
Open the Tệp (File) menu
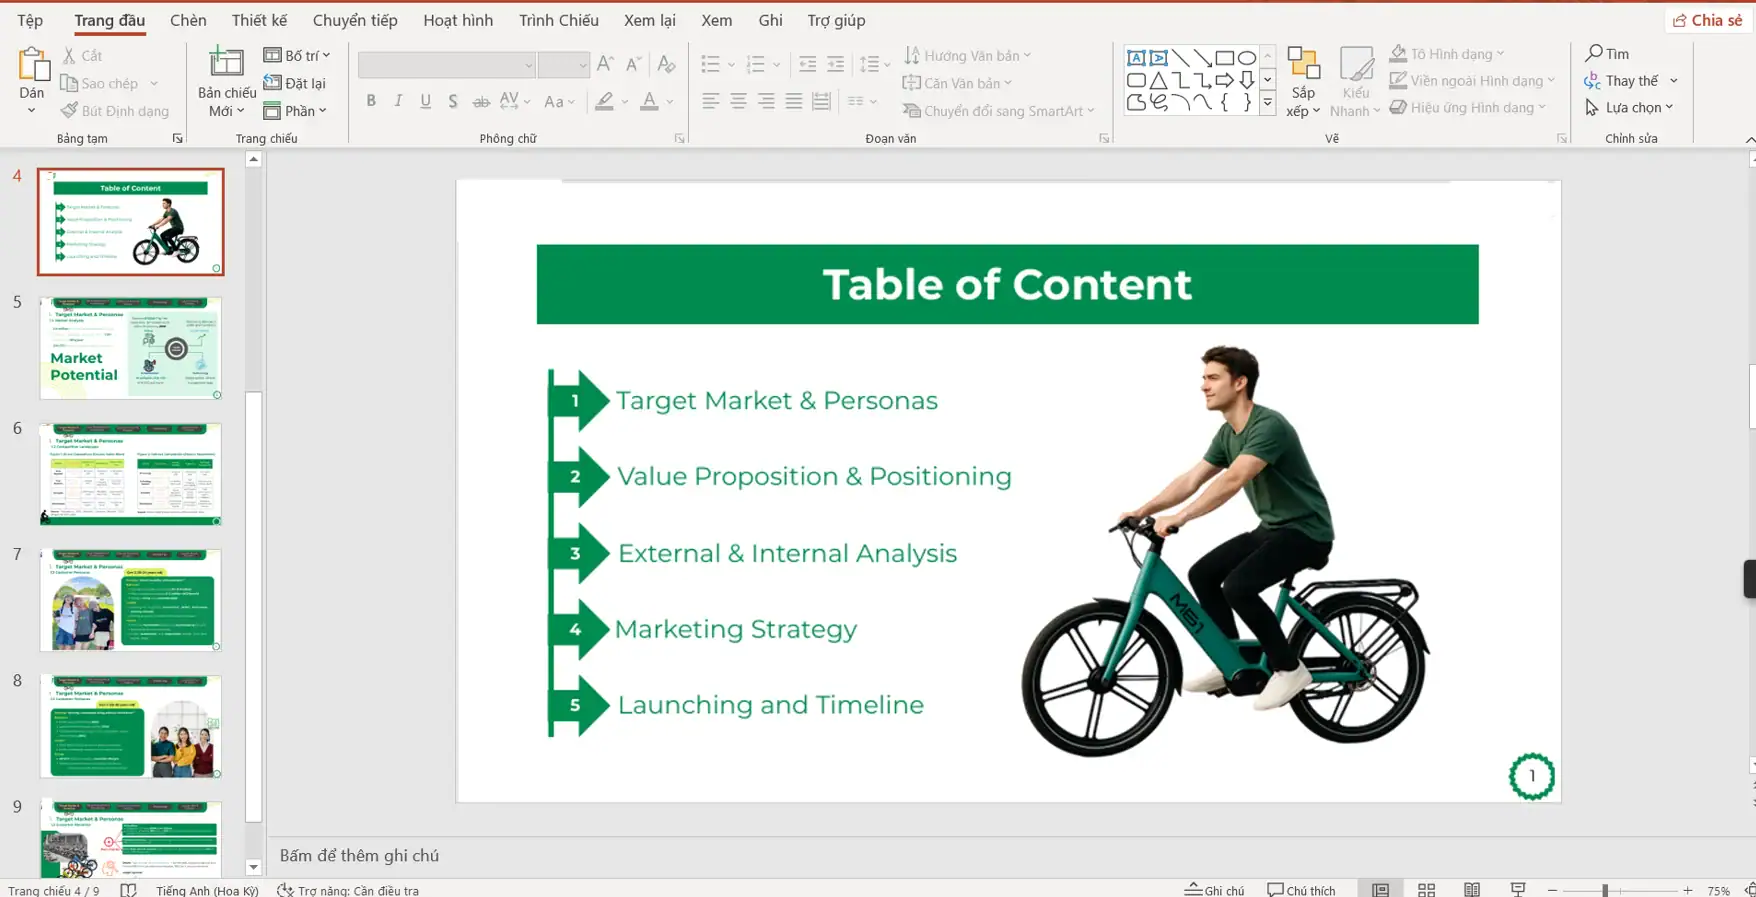(30, 20)
